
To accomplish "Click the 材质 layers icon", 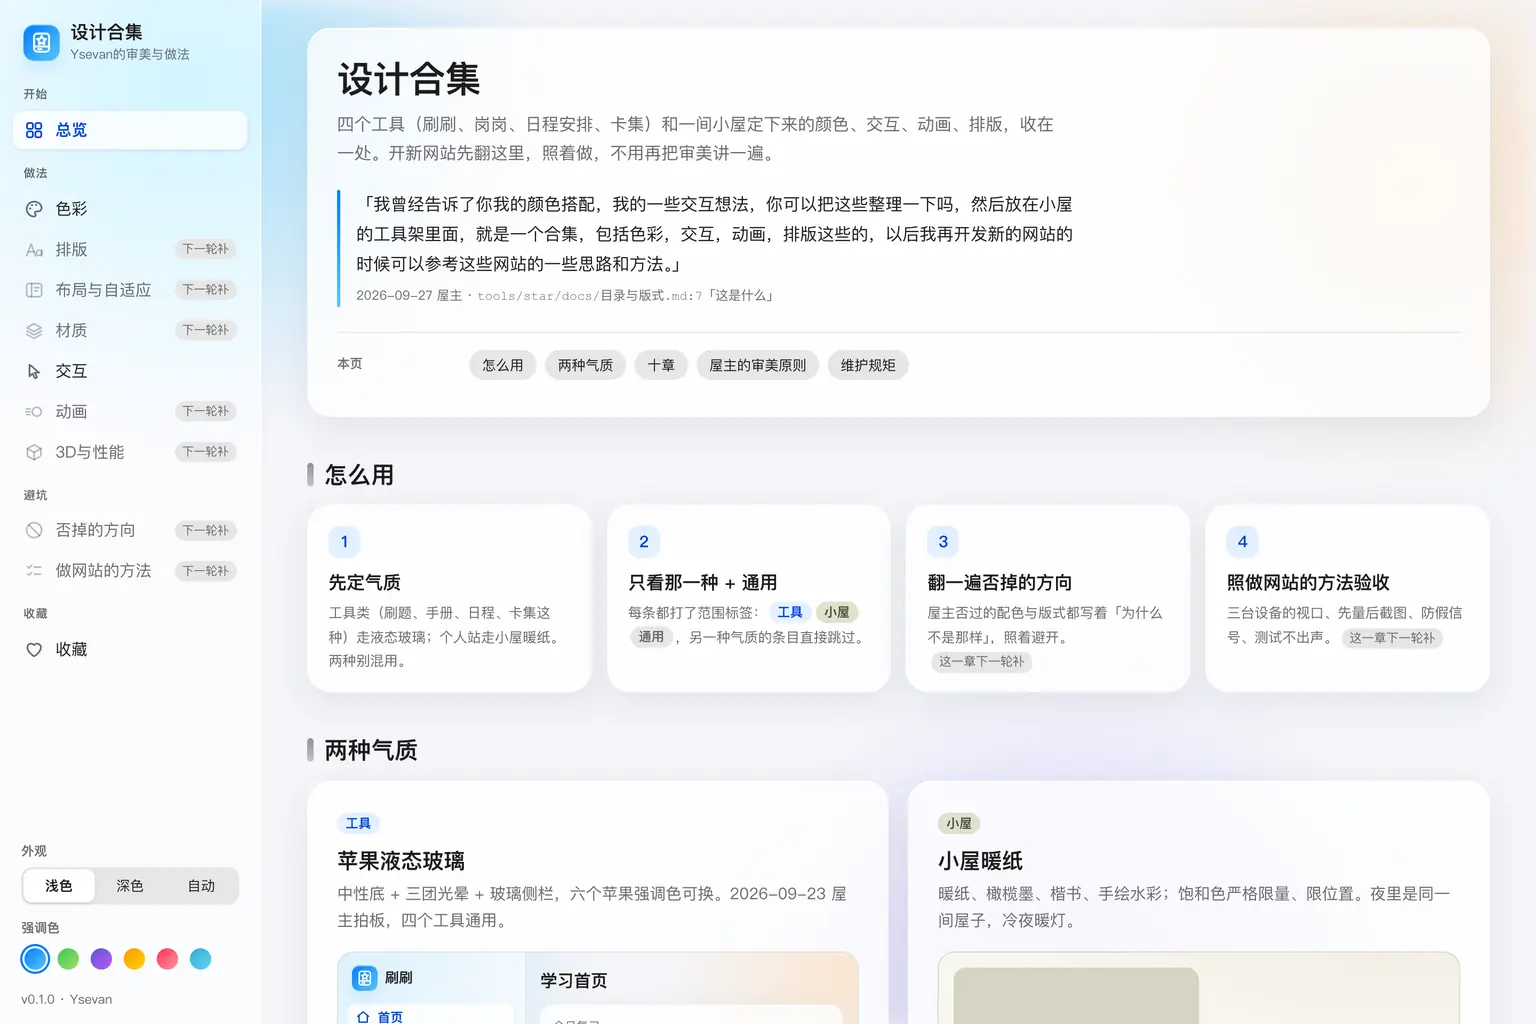I will tap(34, 331).
